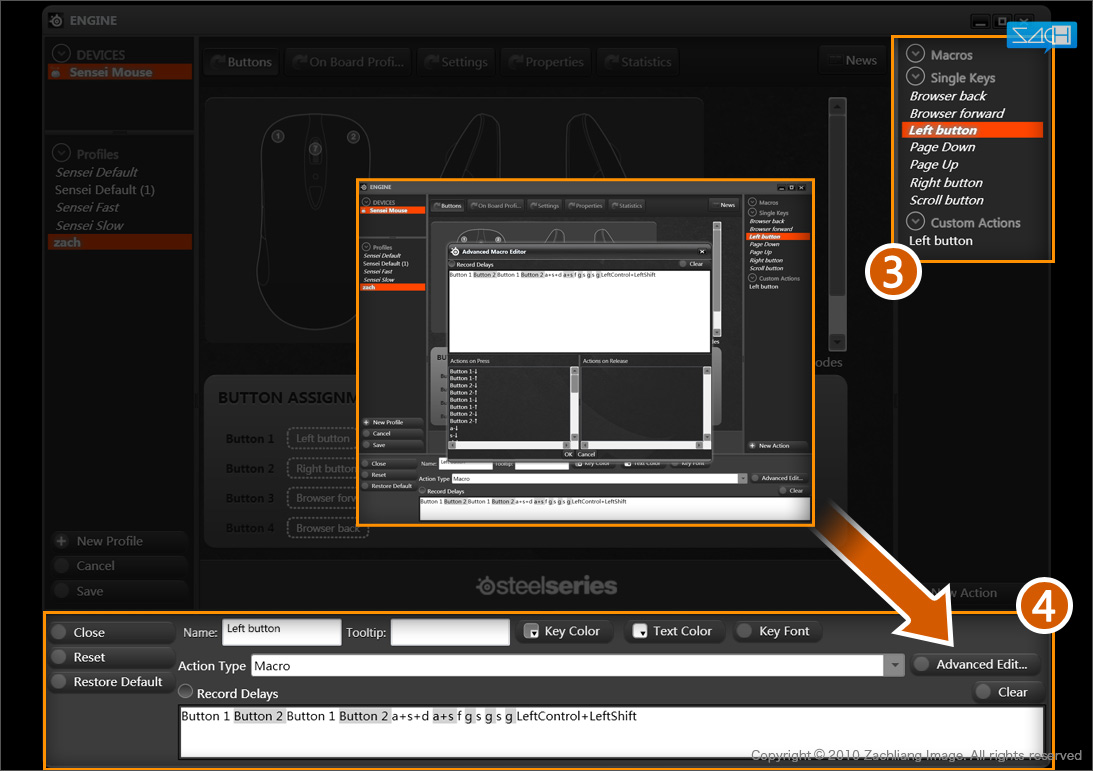Select Scroll button in the Single Keys list

coord(947,200)
